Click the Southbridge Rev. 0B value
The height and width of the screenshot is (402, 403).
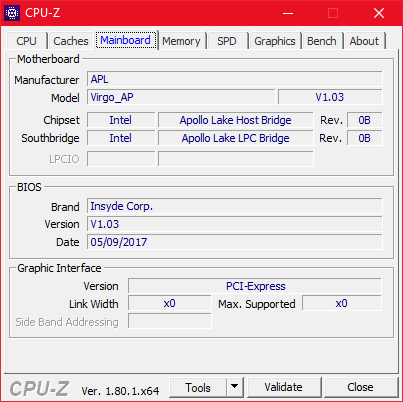click(x=365, y=138)
